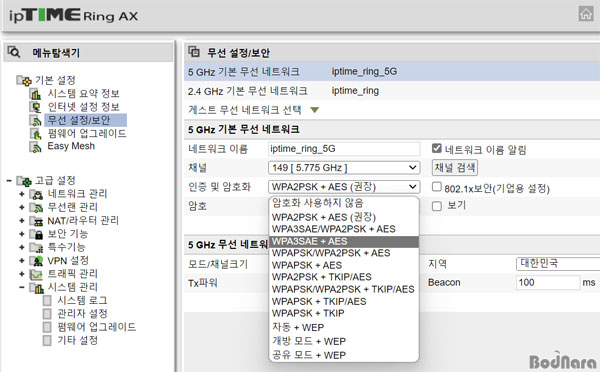
Task: Click the 시스템 관리 icon
Action: pos(36,287)
